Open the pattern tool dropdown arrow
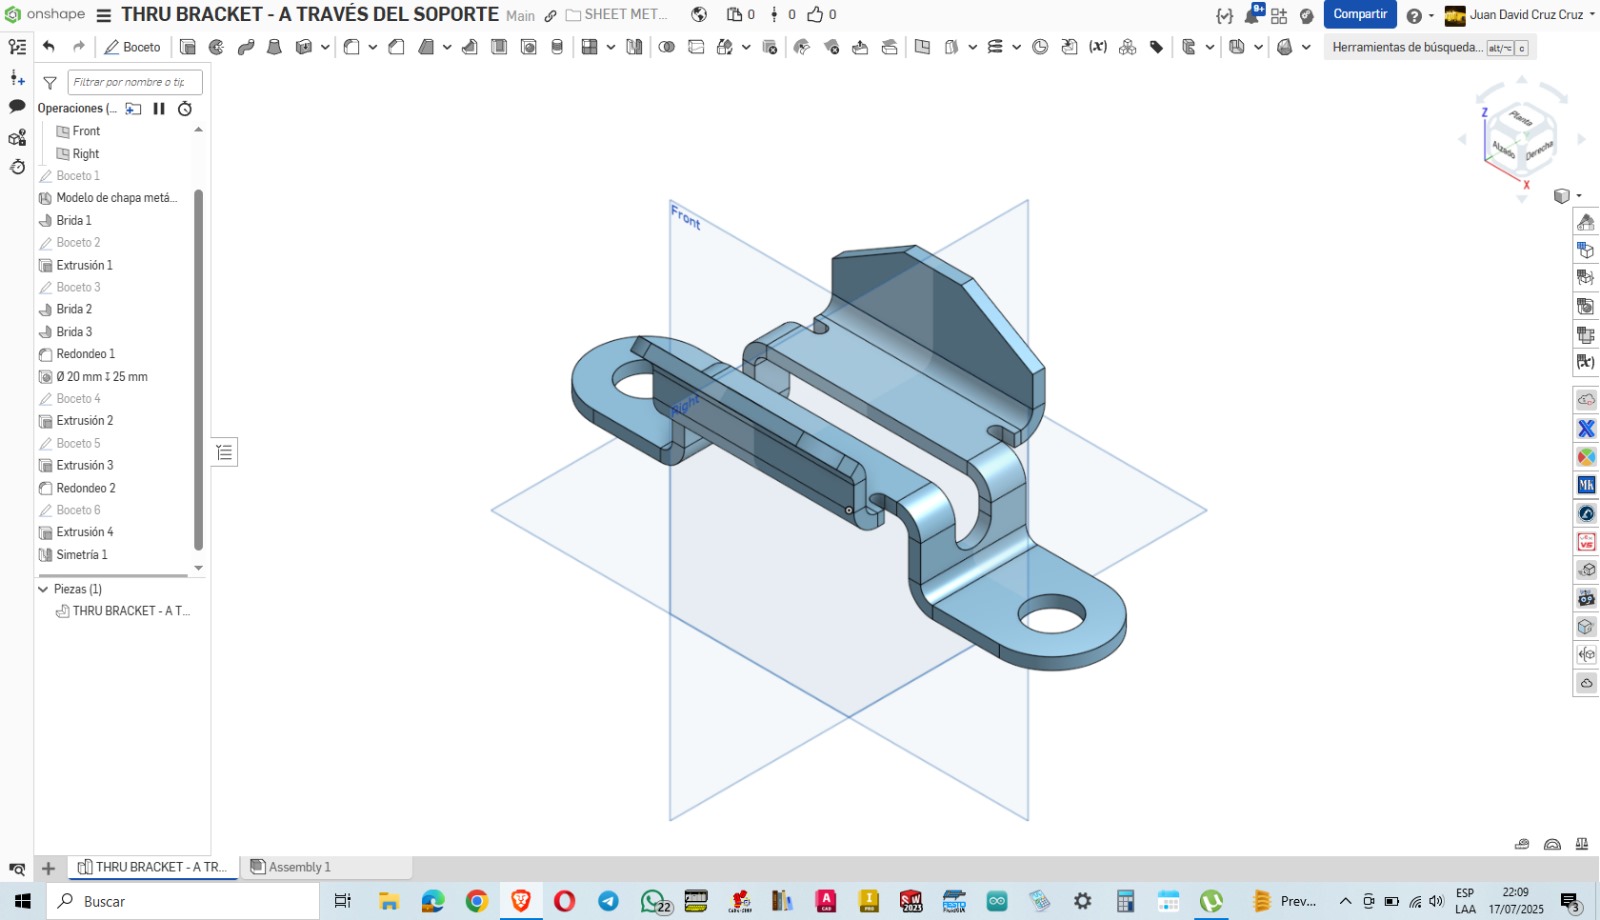This screenshot has width=1600, height=920. [x=611, y=47]
